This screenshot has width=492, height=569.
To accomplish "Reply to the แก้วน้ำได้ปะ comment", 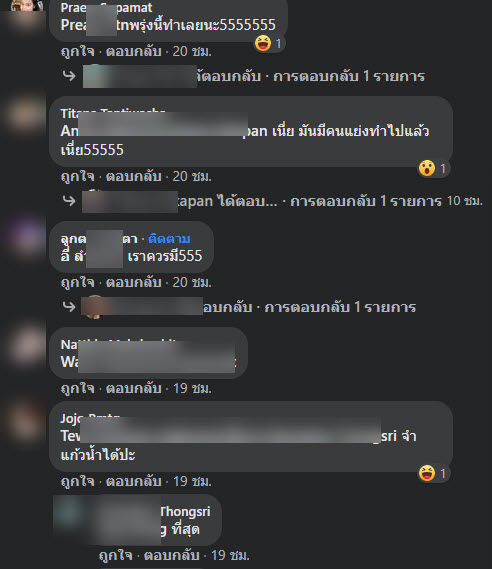I will (134, 481).
